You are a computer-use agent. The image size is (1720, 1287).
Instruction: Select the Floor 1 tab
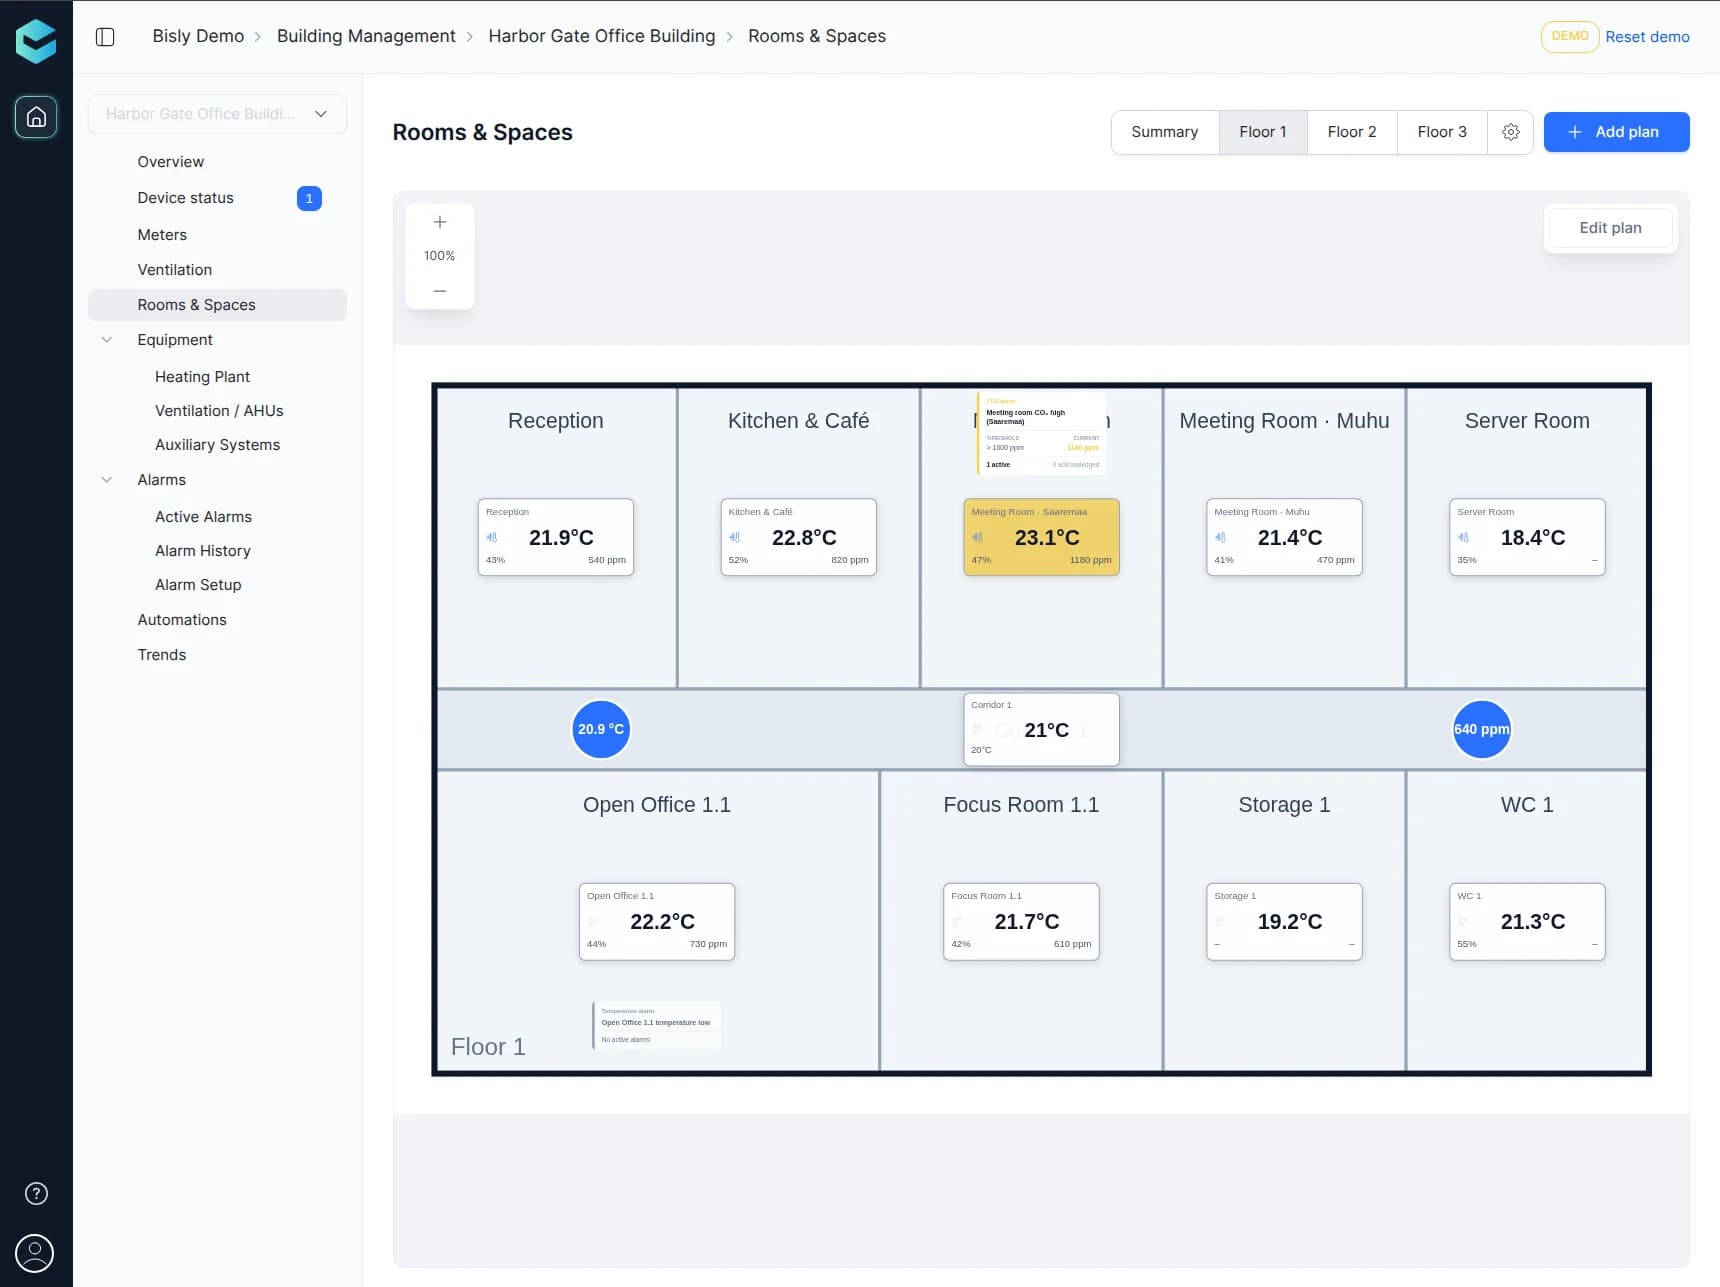1263,132
